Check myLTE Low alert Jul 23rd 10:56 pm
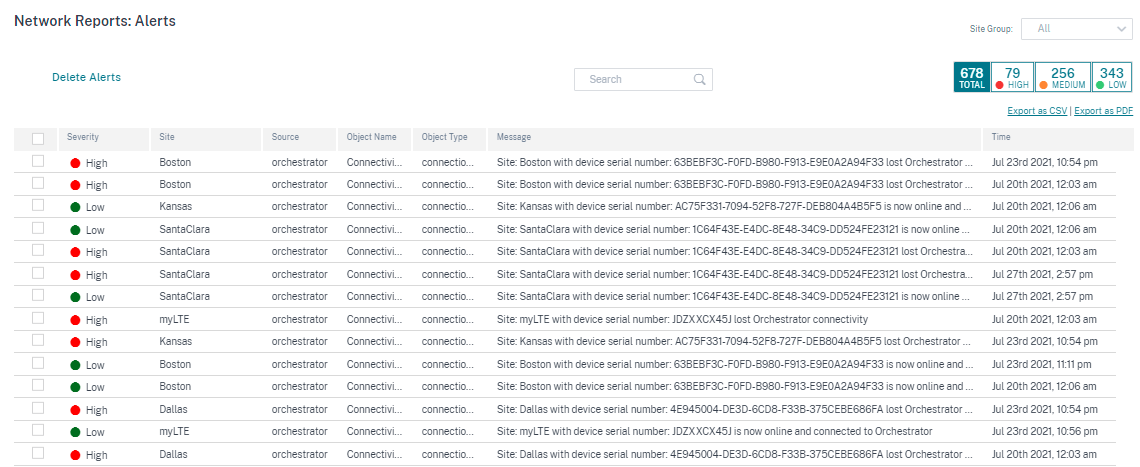Screen dimensions: 1140x467 pyautogui.click(x=38, y=431)
